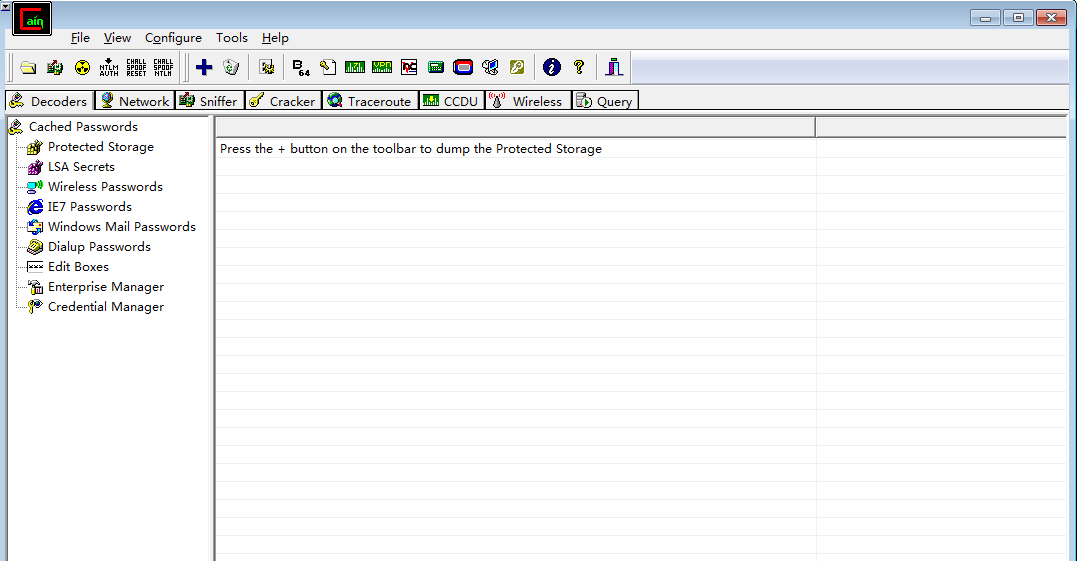Viewport: 1077px width, 561px height.
Task: Open the Tools menu
Action: 231,38
